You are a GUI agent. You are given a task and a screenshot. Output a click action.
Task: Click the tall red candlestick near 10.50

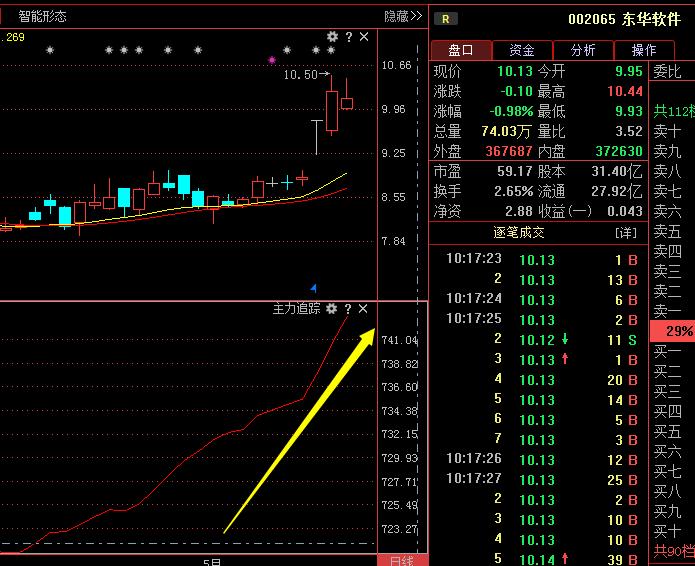332,111
